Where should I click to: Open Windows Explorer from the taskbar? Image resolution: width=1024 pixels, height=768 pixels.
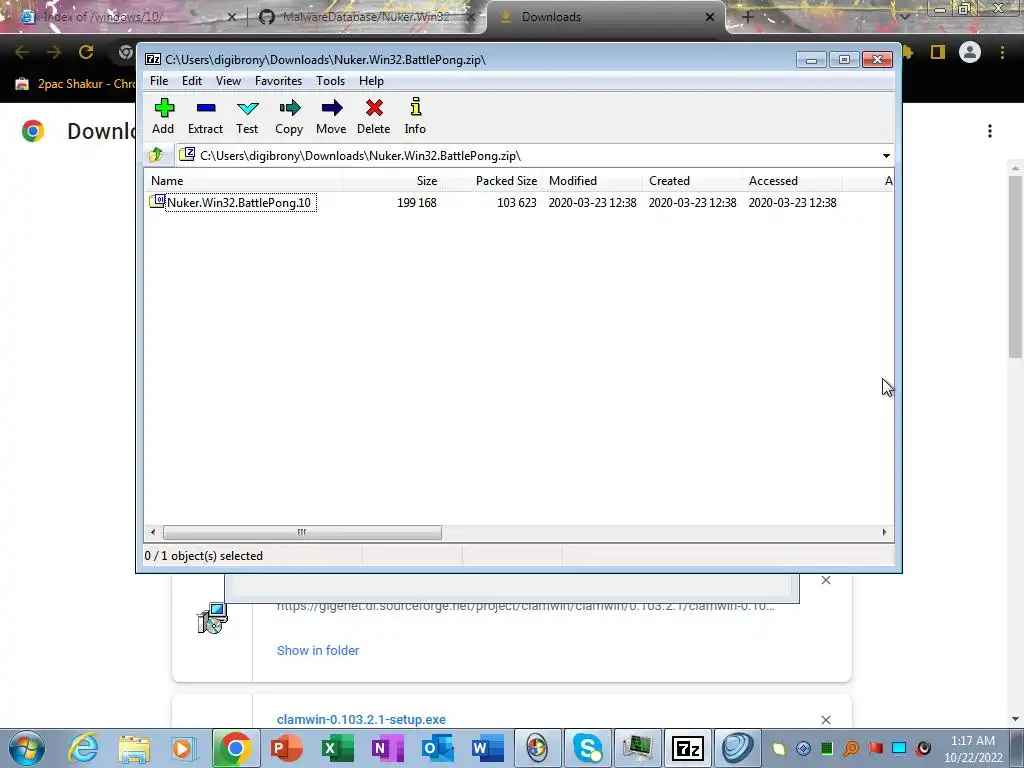click(134, 748)
